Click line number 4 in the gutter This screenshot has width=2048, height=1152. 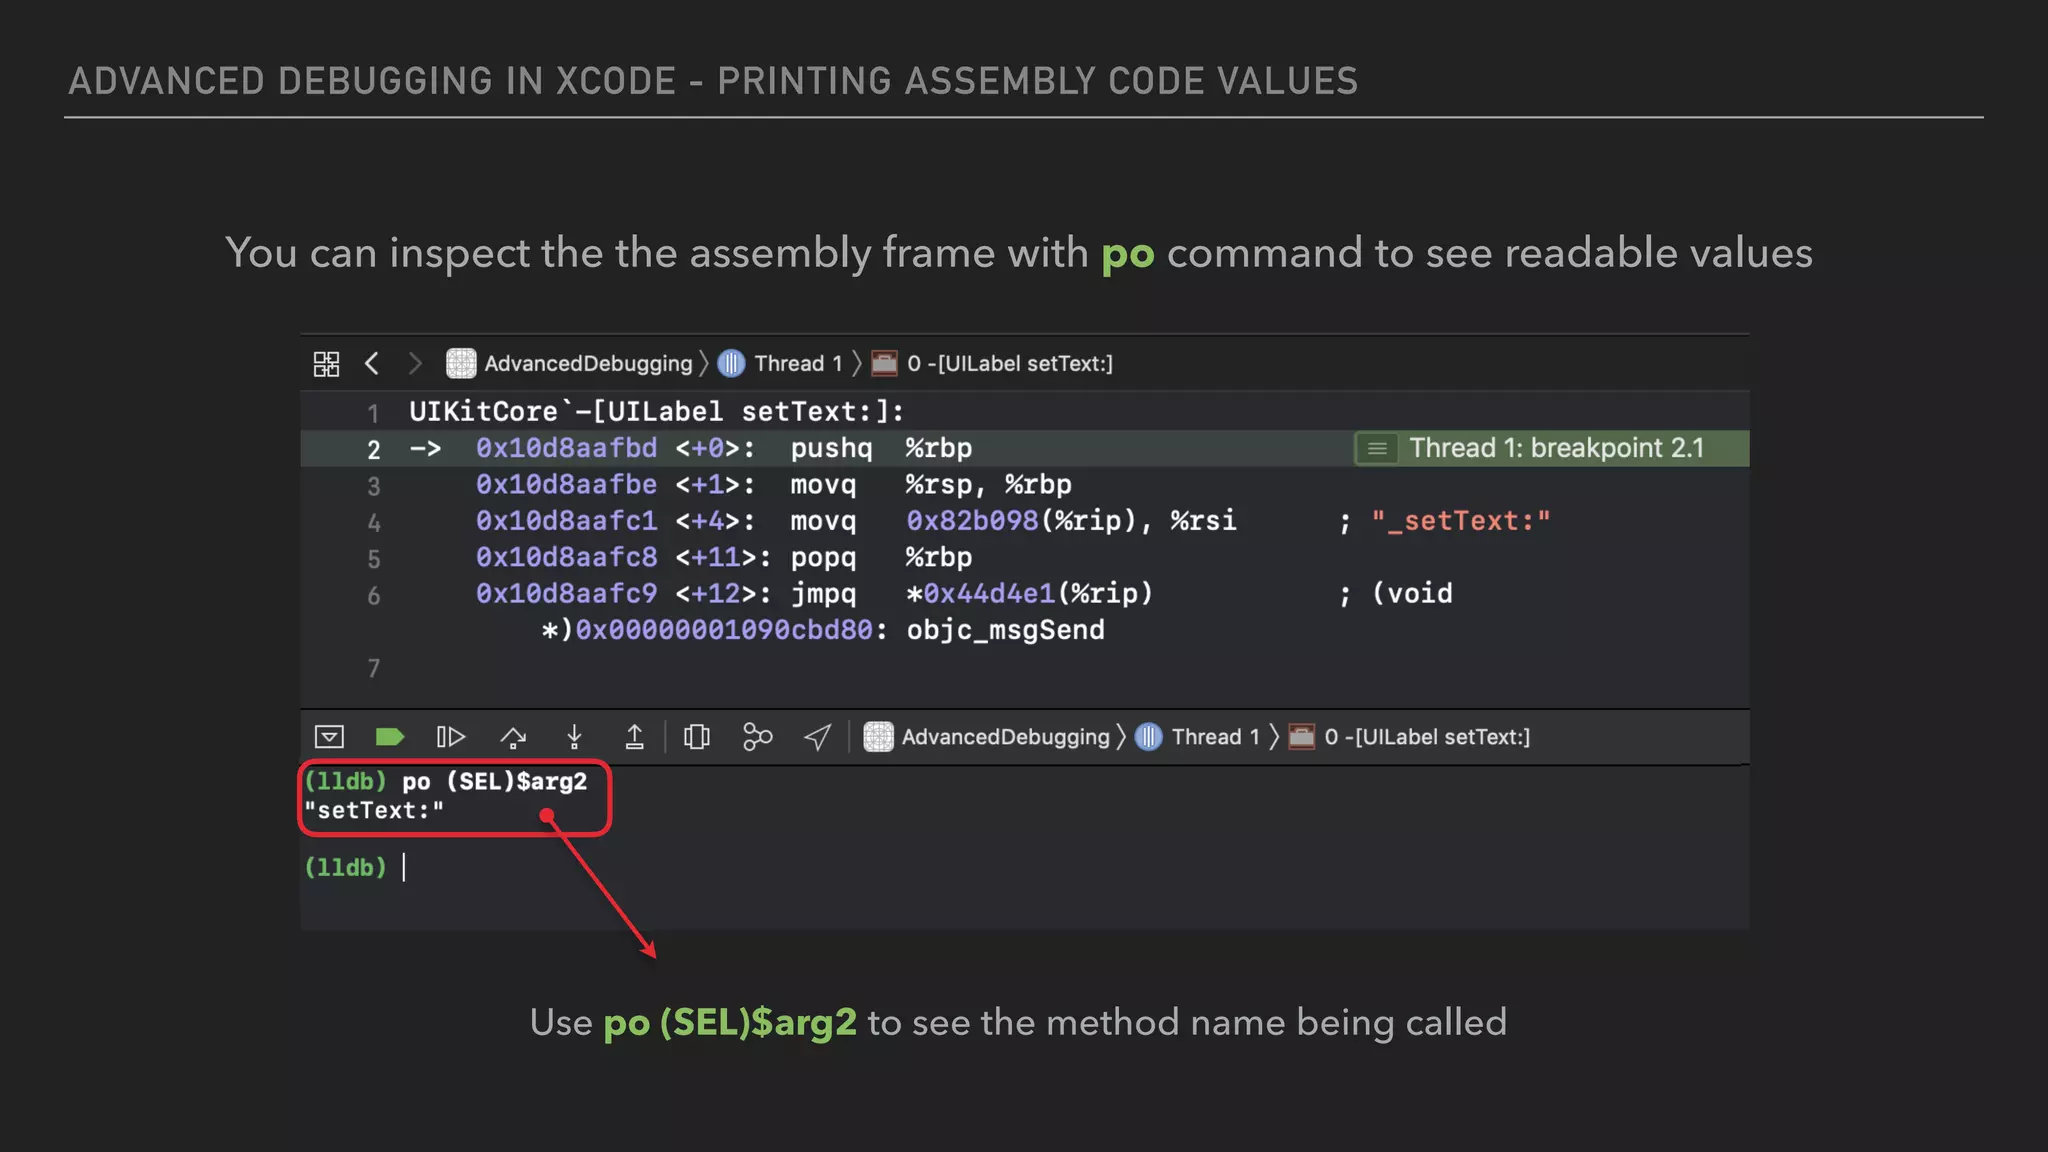(x=373, y=523)
